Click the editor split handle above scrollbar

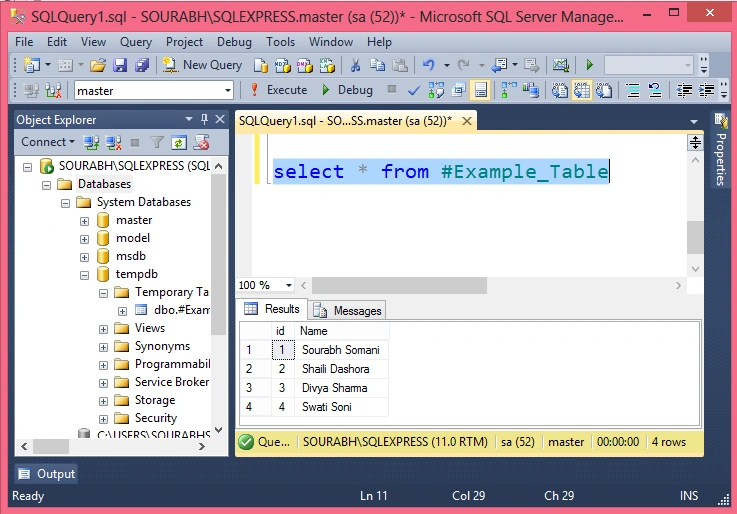[695, 142]
